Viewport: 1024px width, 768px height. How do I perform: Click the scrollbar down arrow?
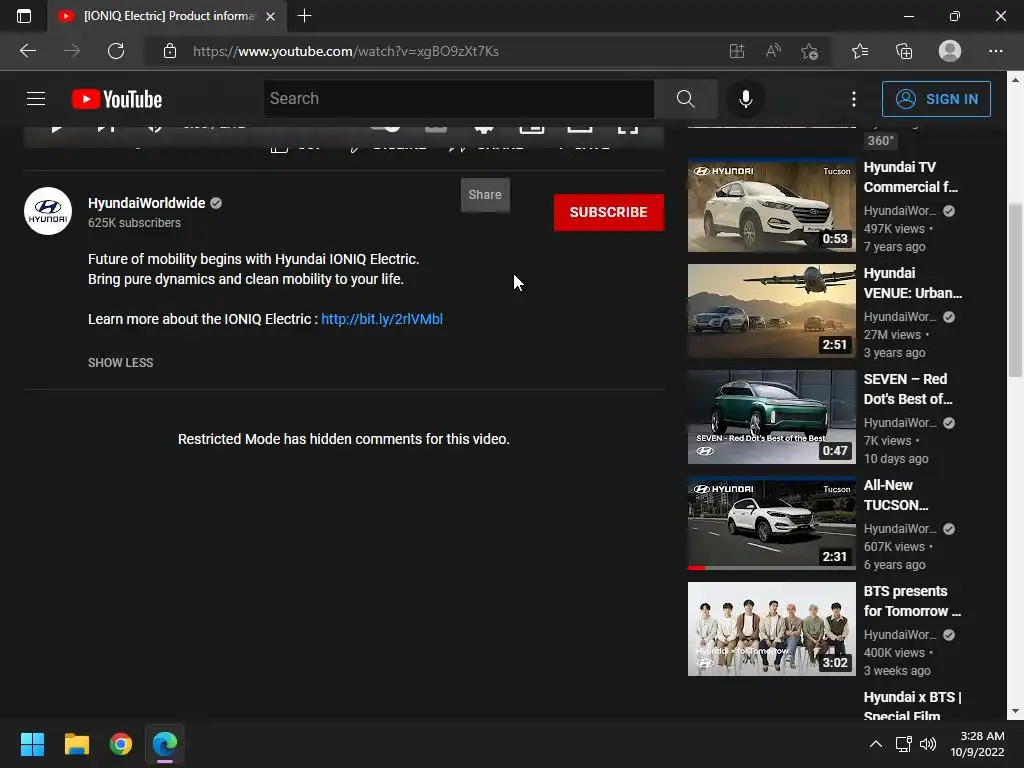(x=1015, y=711)
